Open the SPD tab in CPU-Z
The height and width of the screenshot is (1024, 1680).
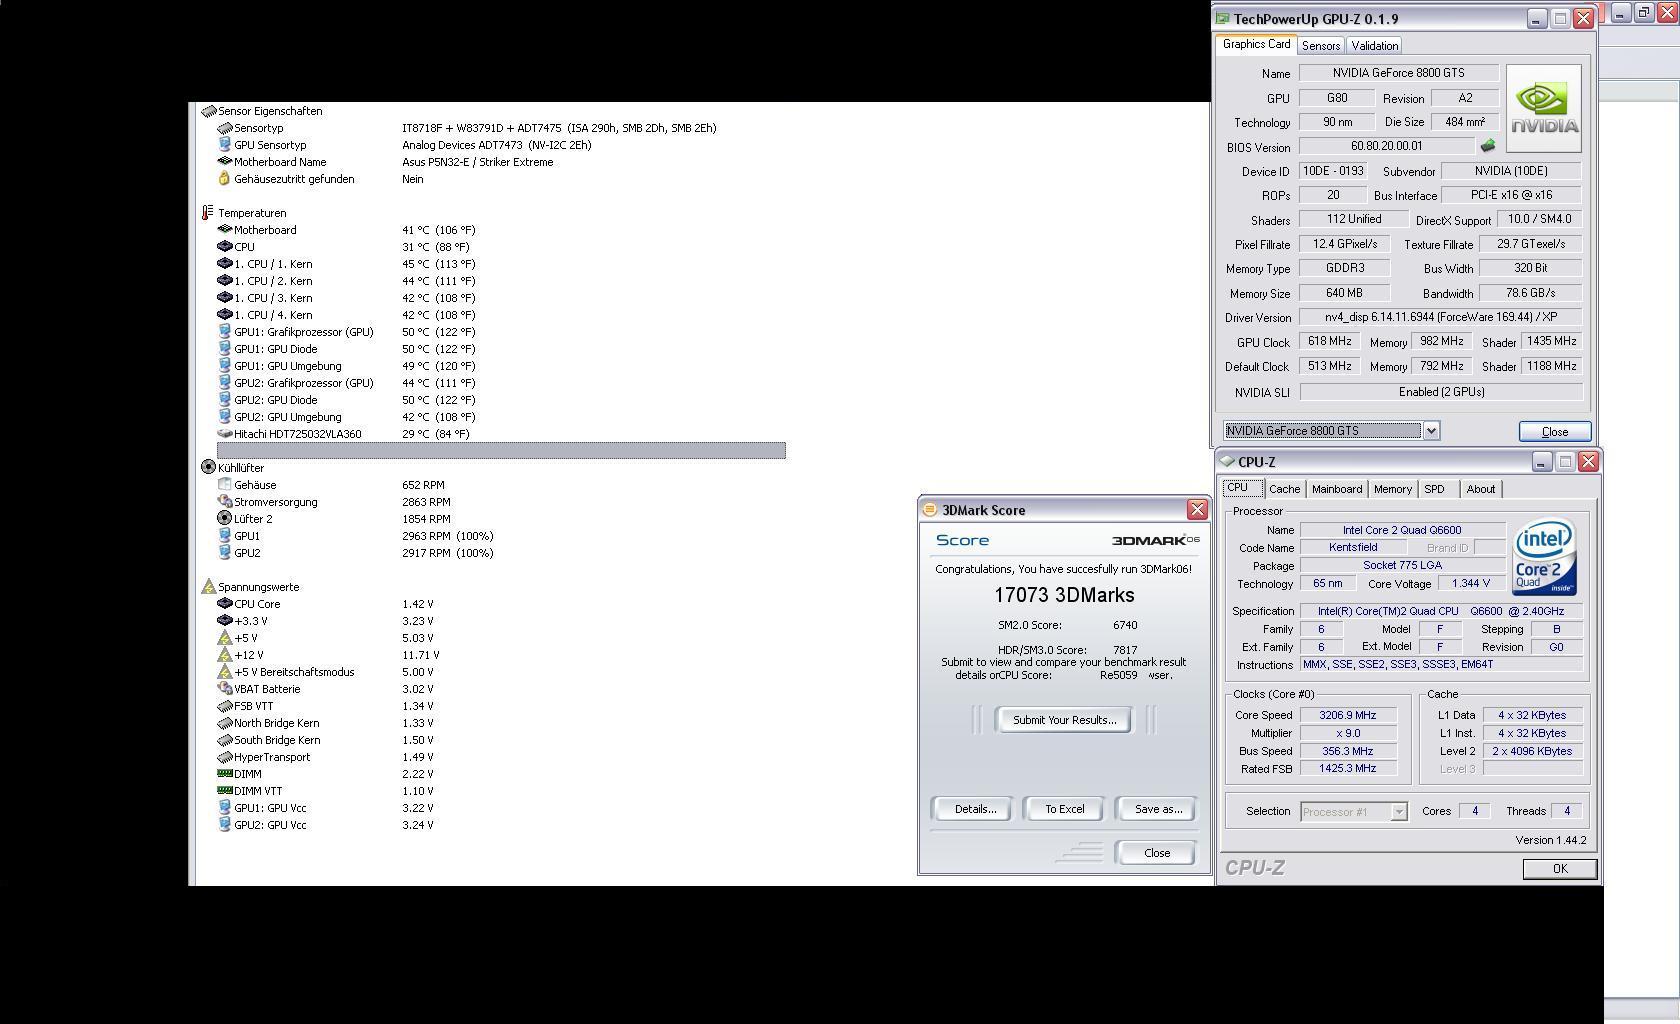click(1434, 489)
